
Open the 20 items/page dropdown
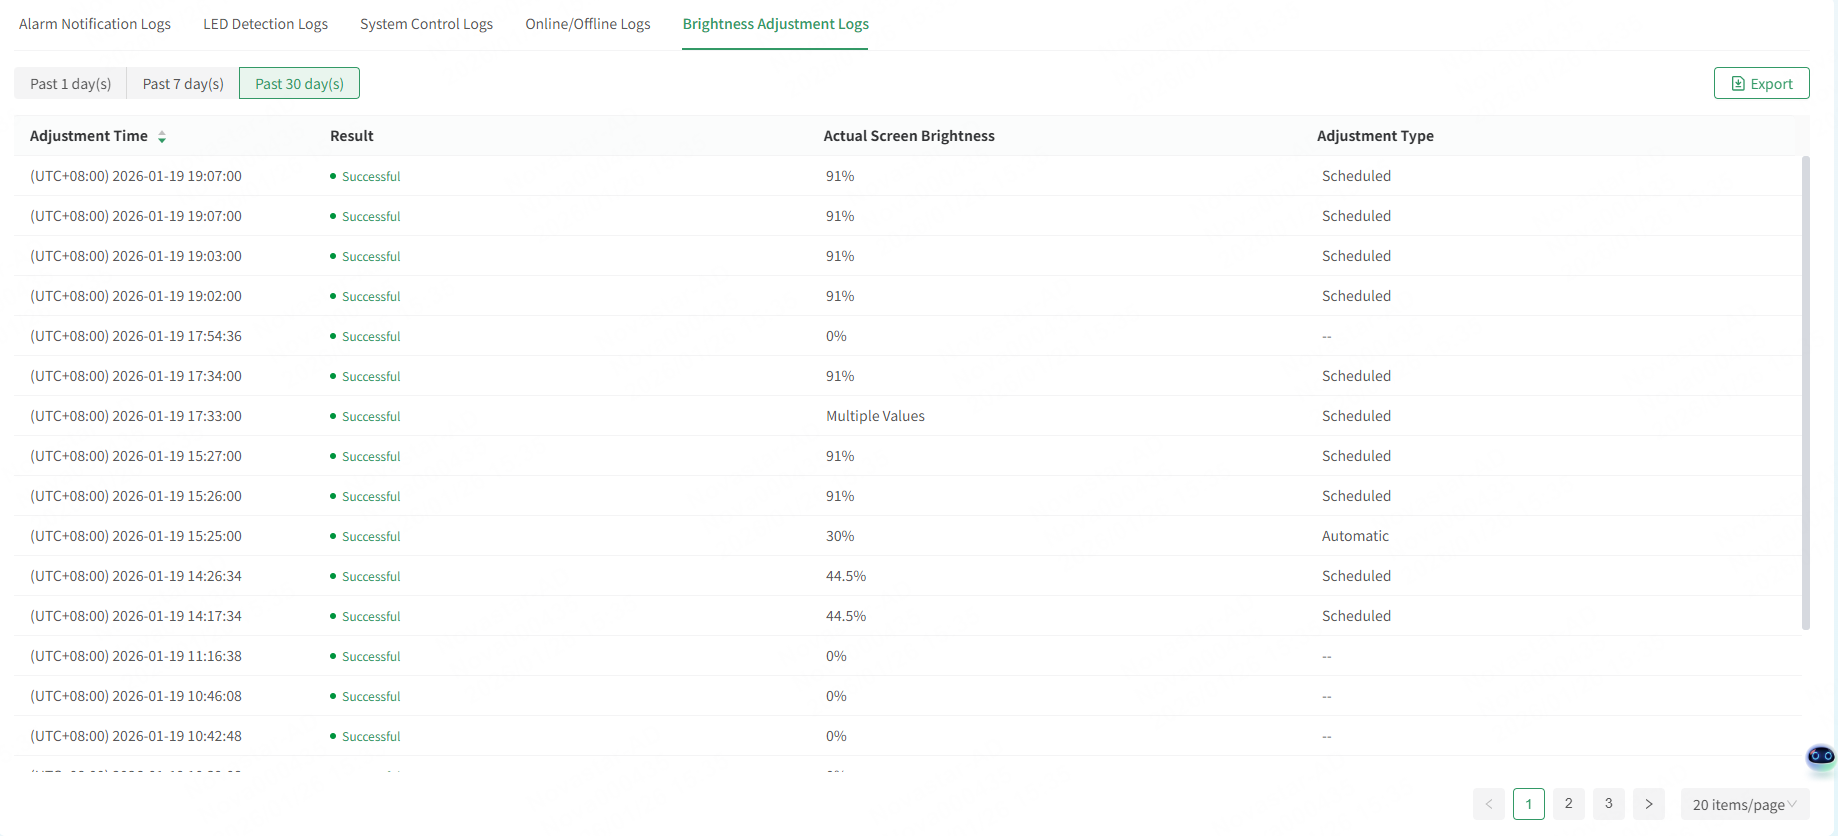(x=1744, y=804)
